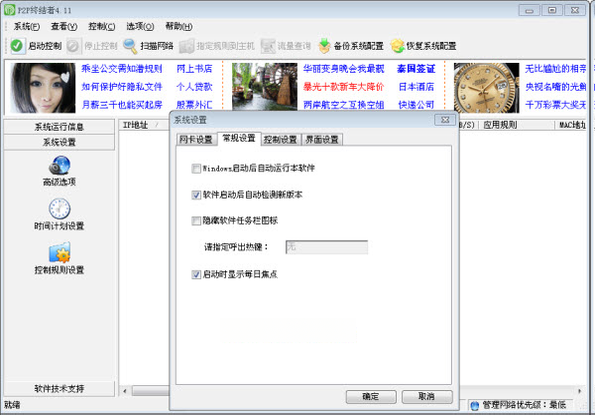Image resolution: width=595 pixels, height=415 pixels.
Task: Click the P2P终结者 title bar app icon
Action: tap(9, 10)
